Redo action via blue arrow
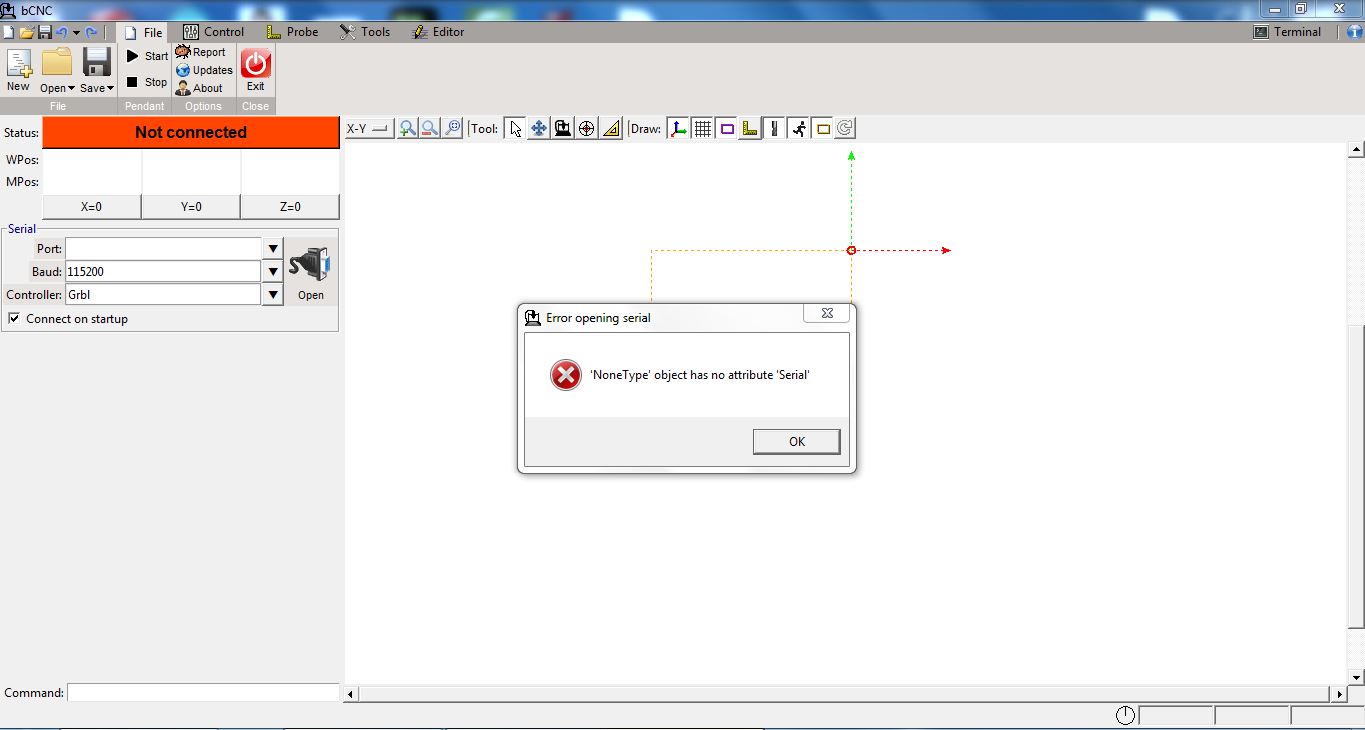The image size is (1365, 730). click(91, 32)
